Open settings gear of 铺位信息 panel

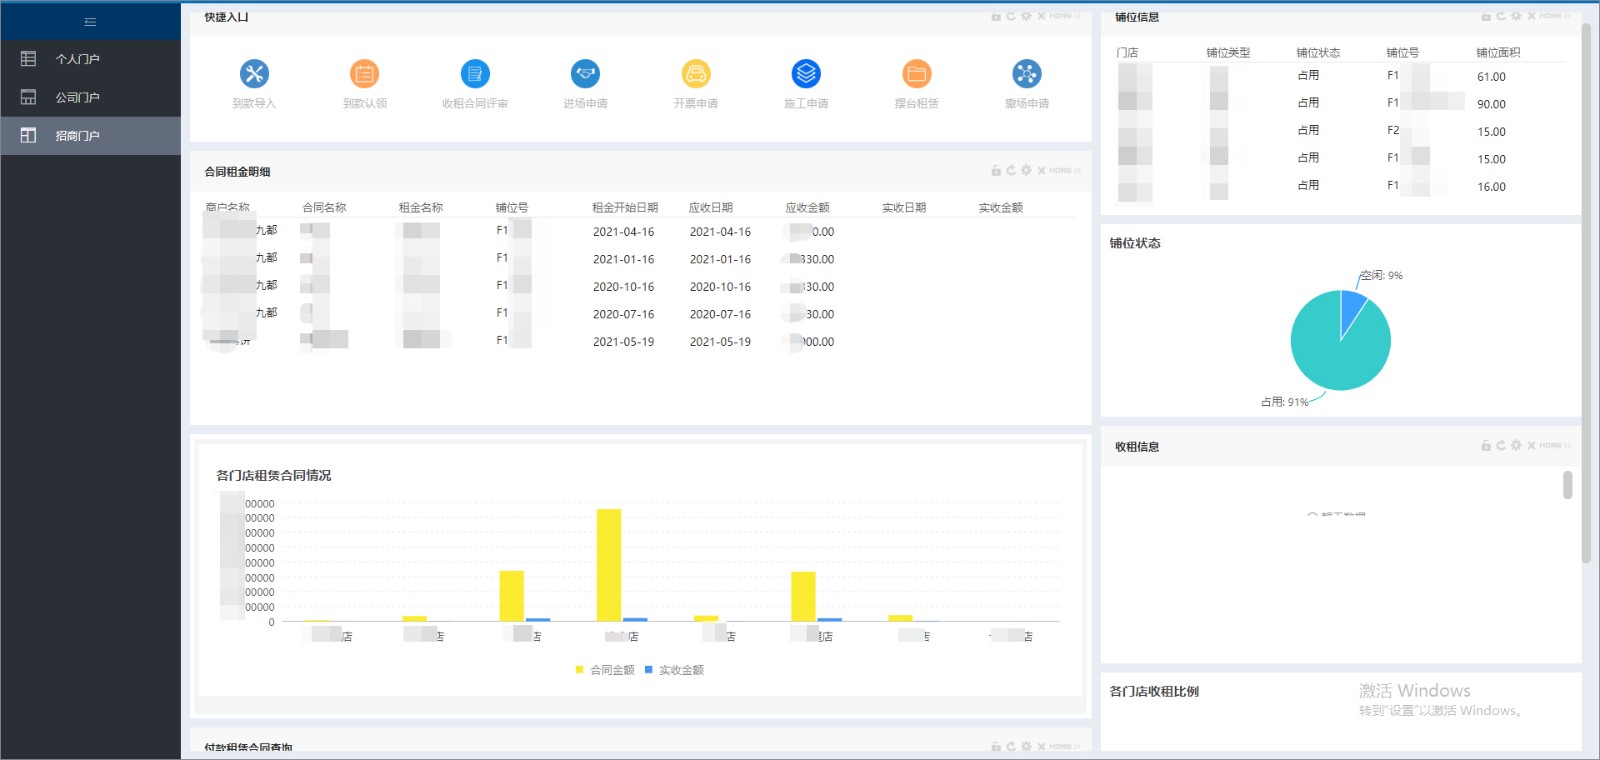[x=1516, y=17]
